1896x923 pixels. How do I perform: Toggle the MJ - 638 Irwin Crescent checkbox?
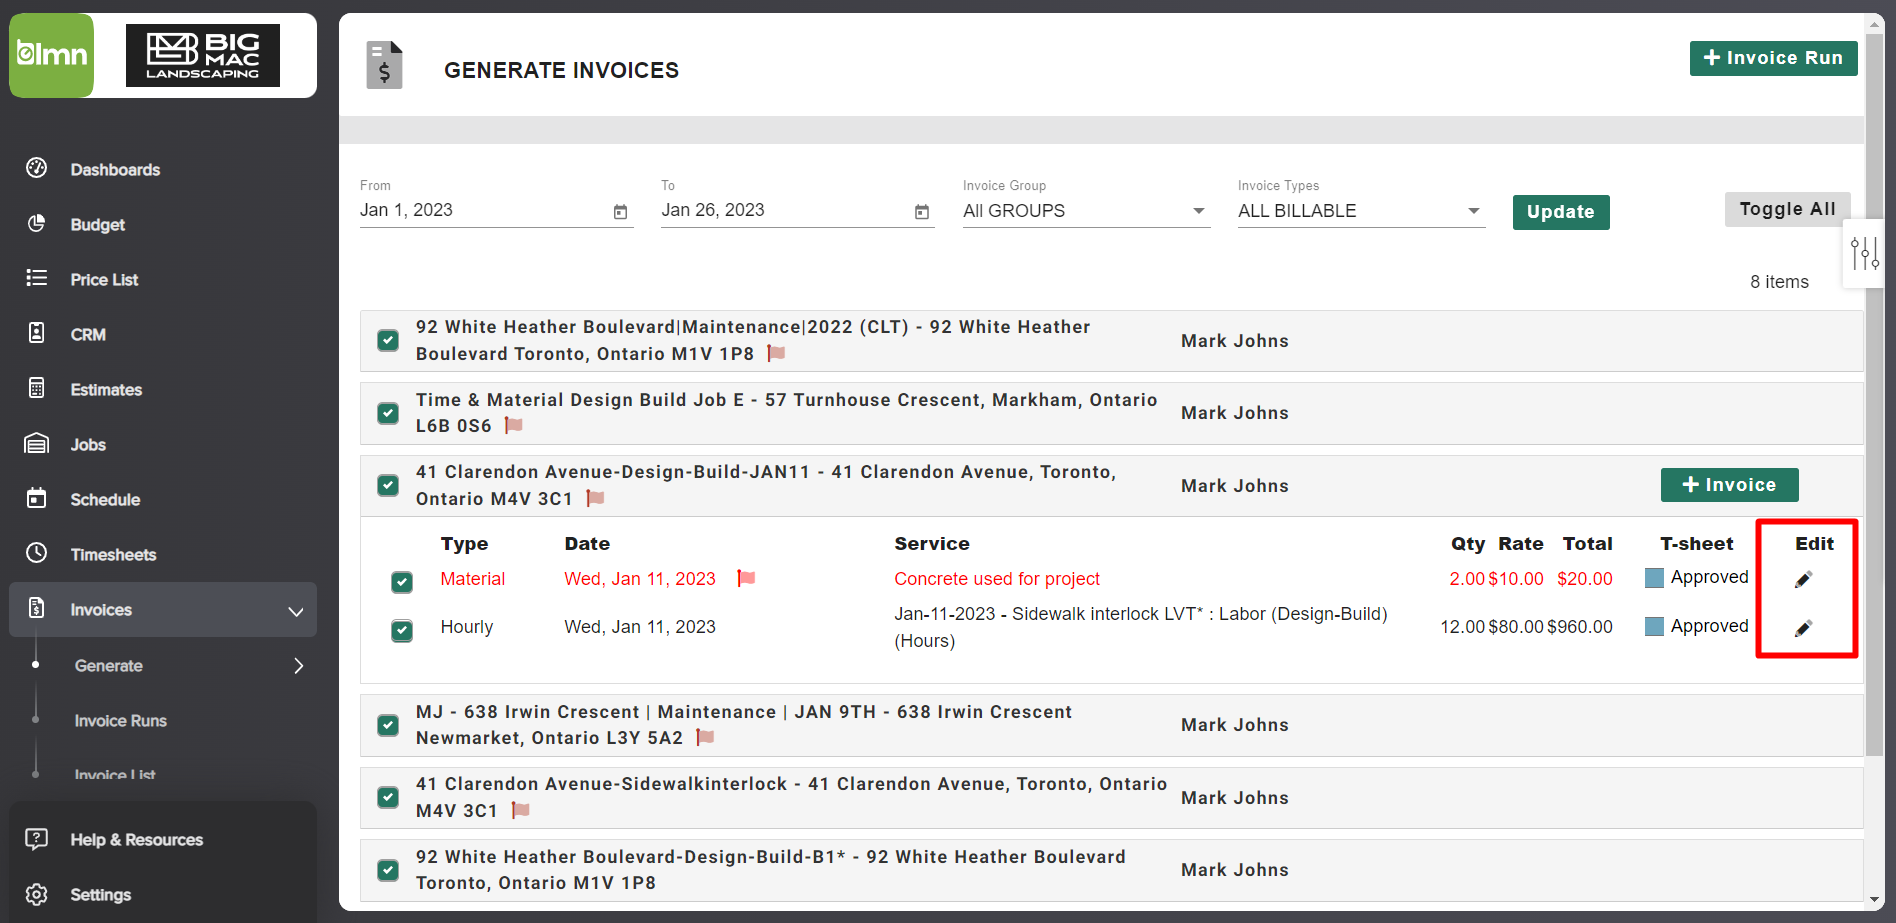[387, 725]
